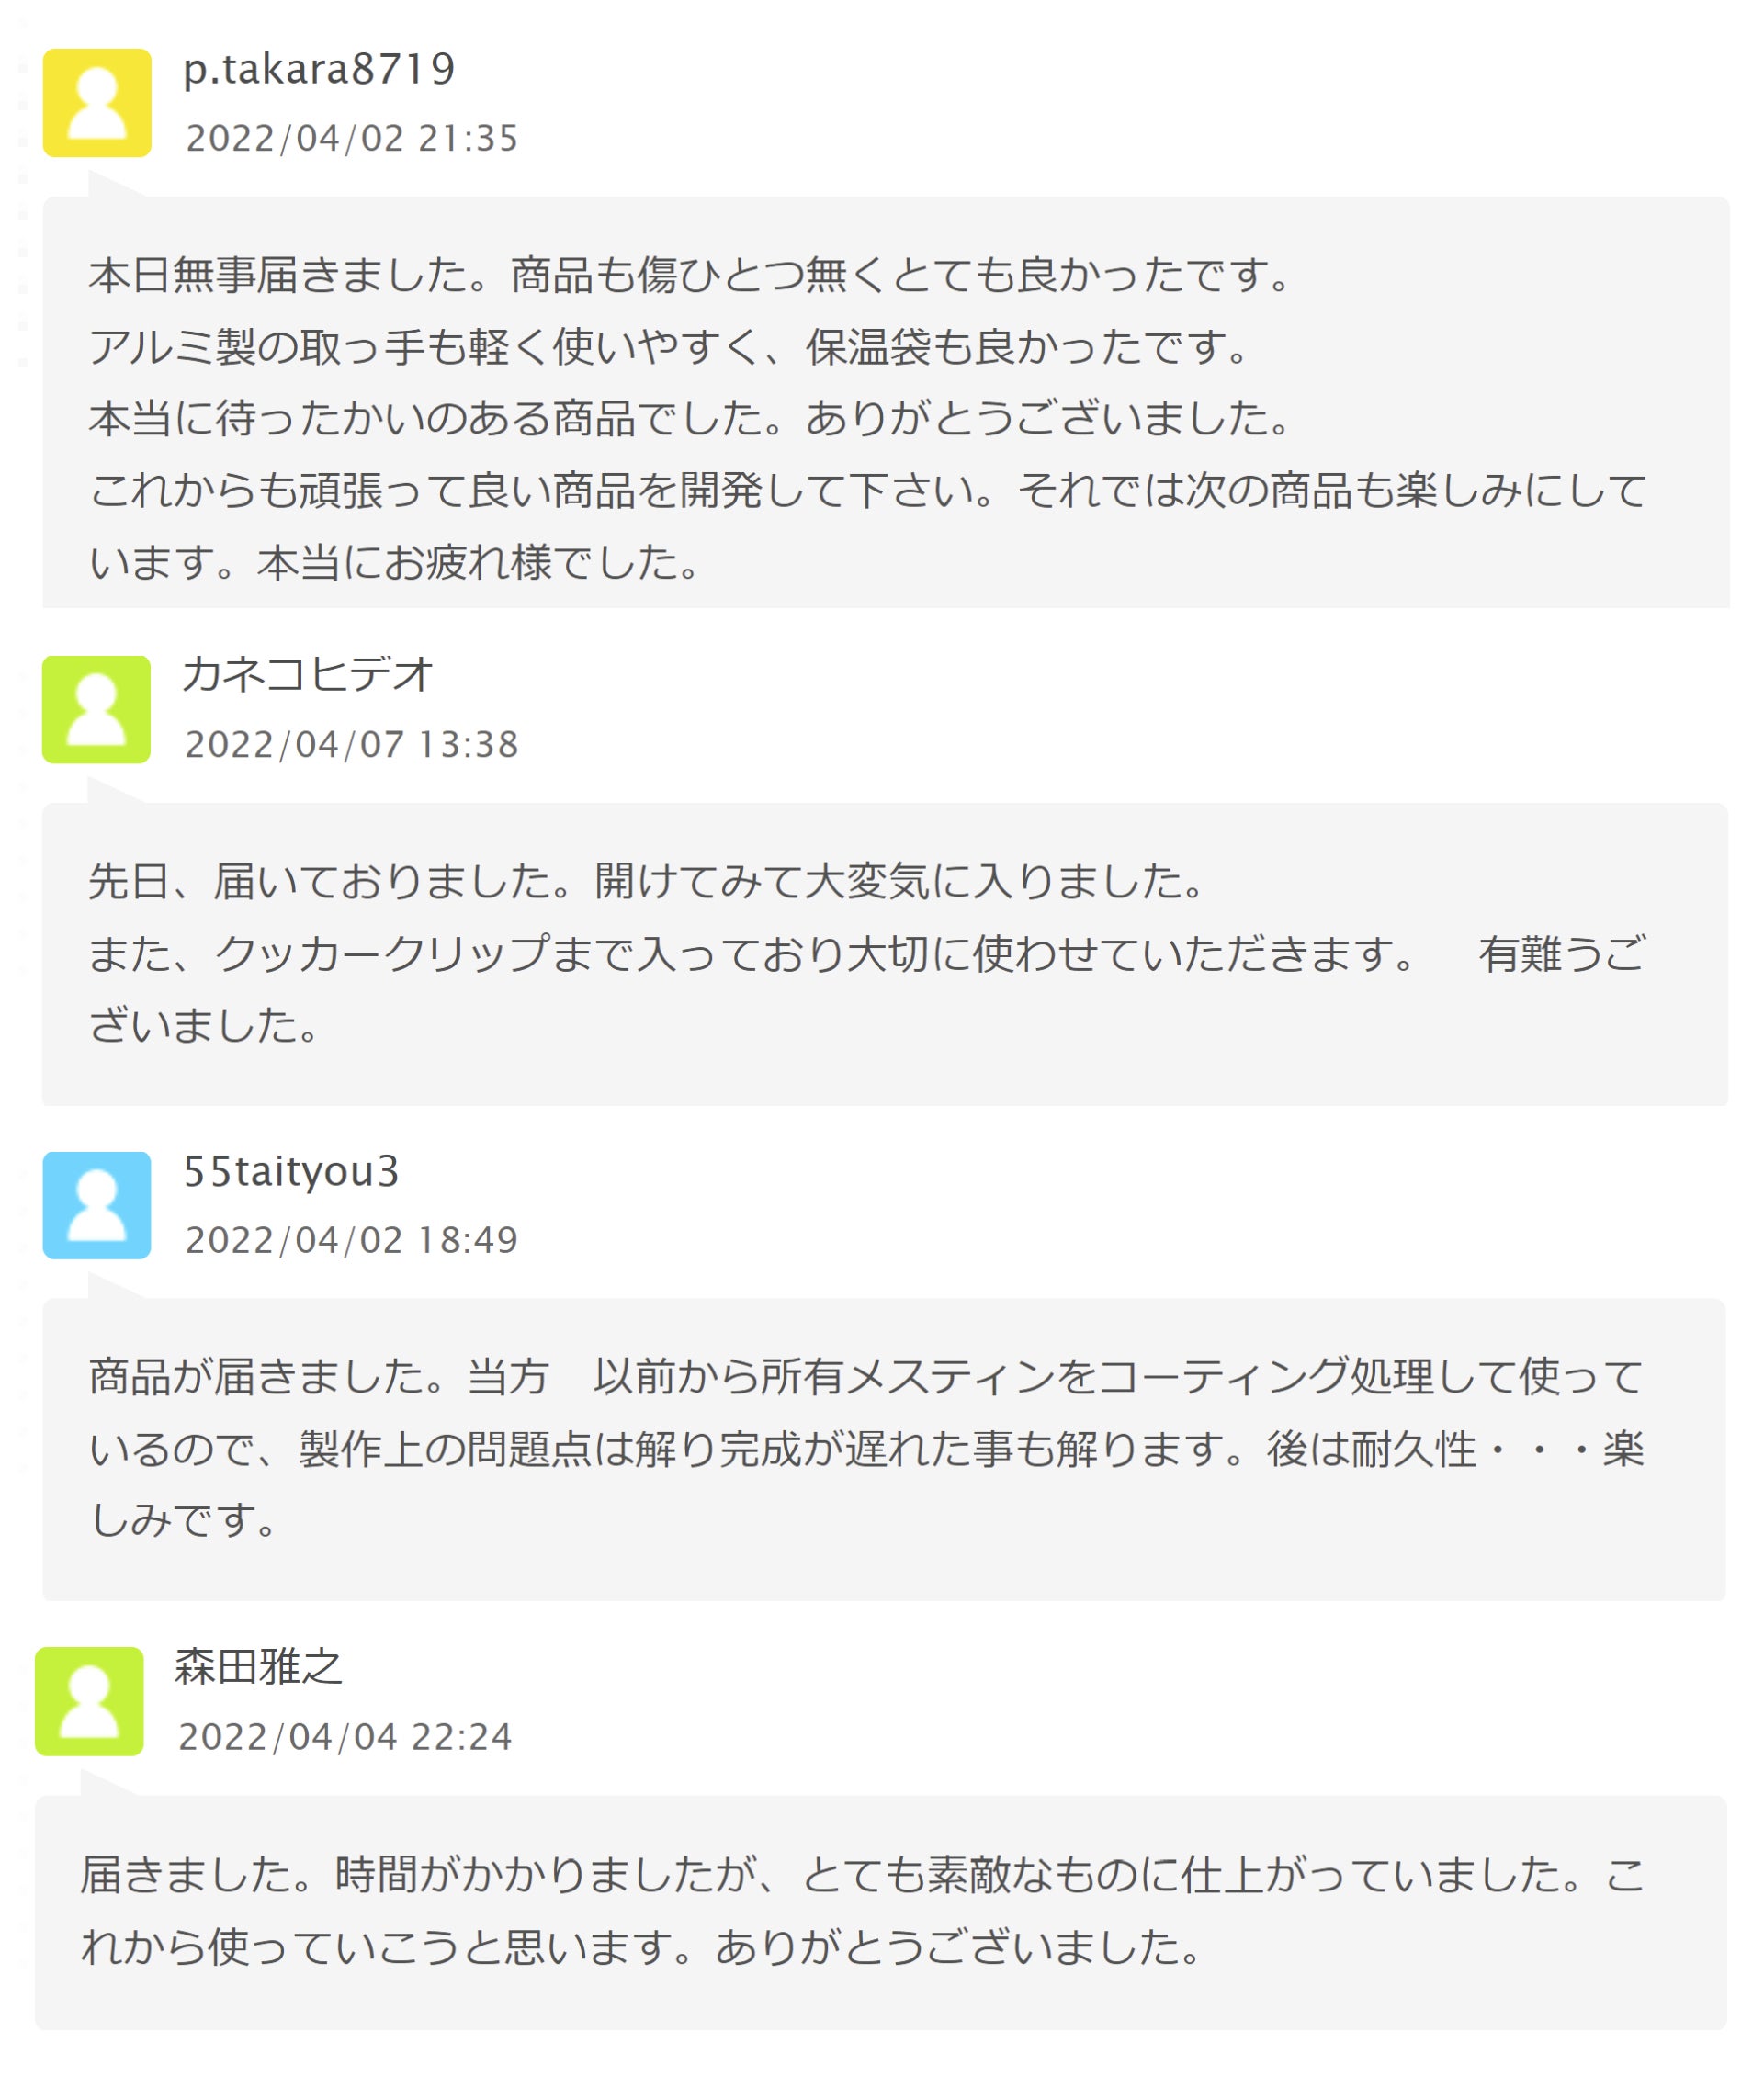The width and height of the screenshot is (1764, 2076).
Task: Select the 55taityou3 username
Action: [x=291, y=1171]
